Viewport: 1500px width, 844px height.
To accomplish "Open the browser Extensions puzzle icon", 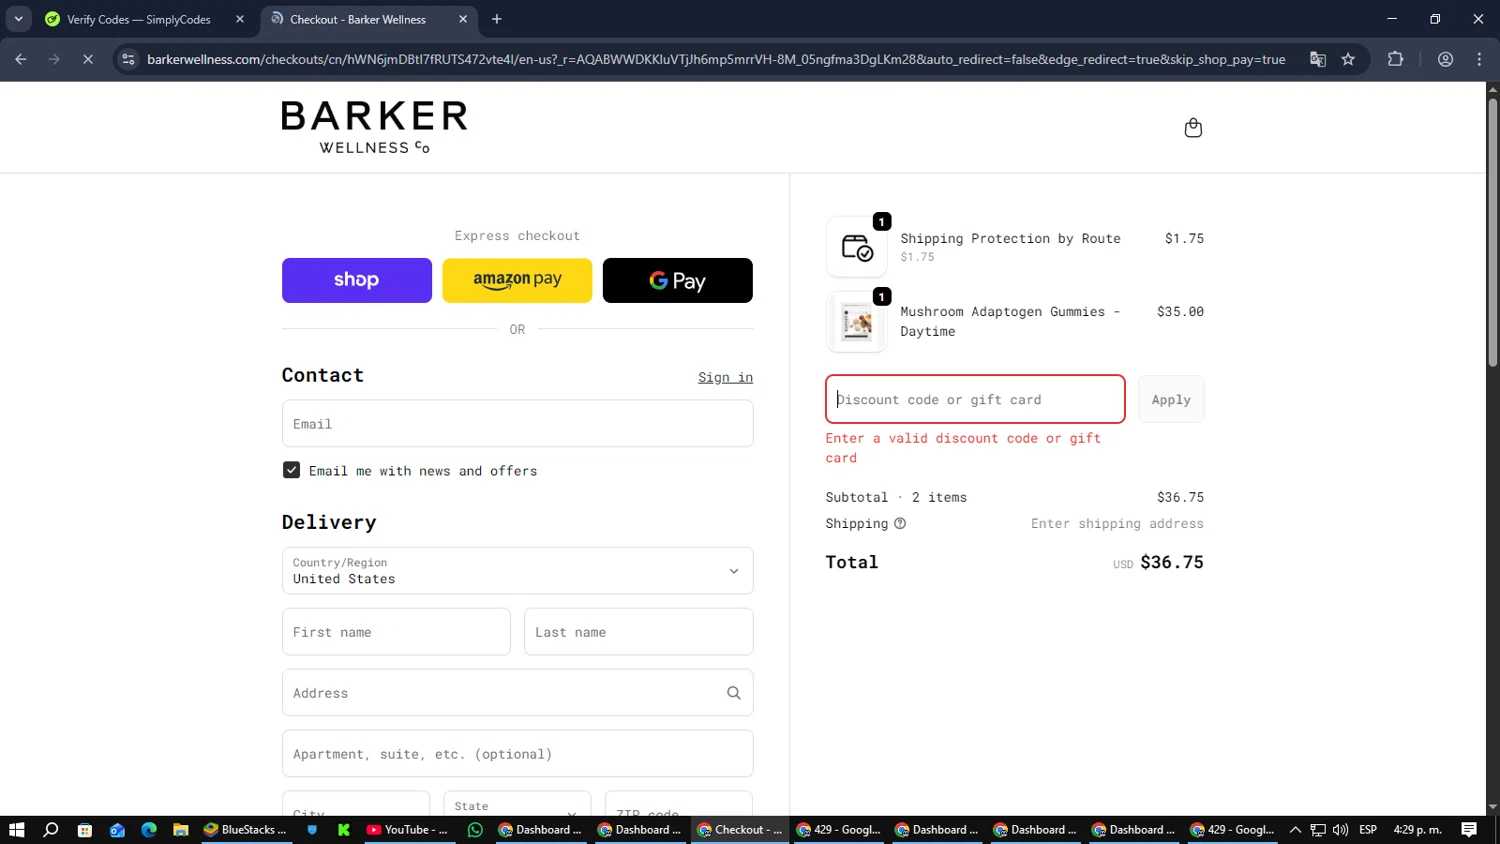I will 1396,59.
